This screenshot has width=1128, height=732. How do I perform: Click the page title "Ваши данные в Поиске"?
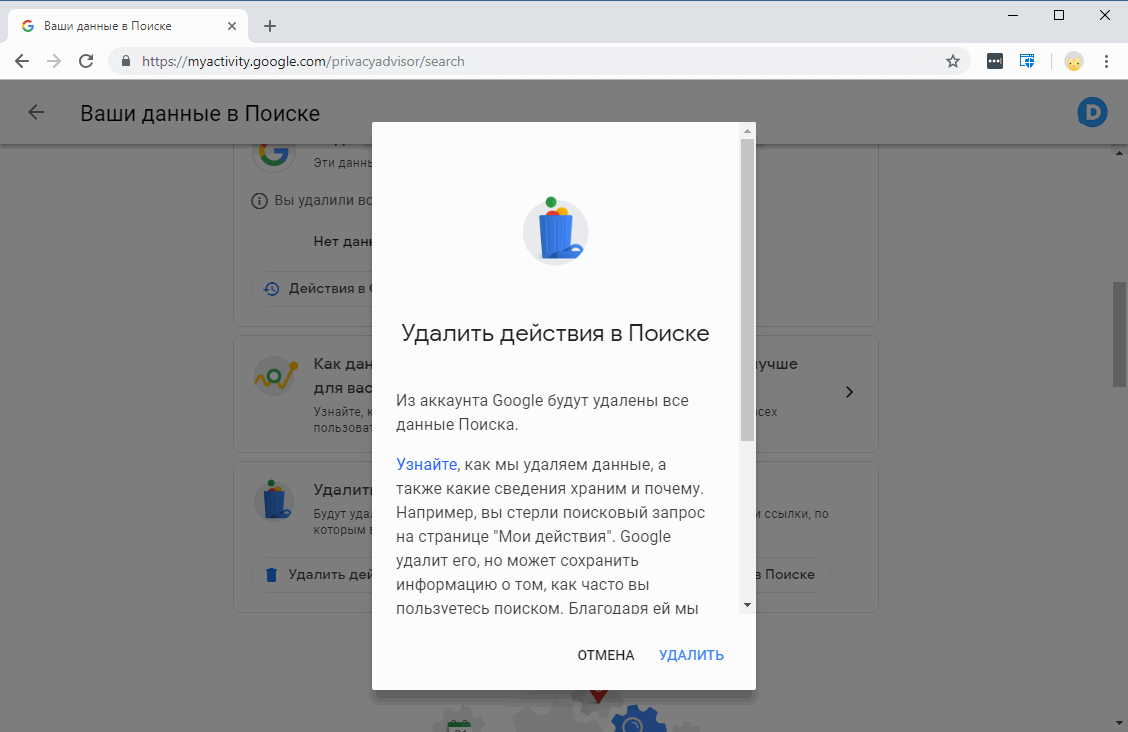click(x=200, y=113)
